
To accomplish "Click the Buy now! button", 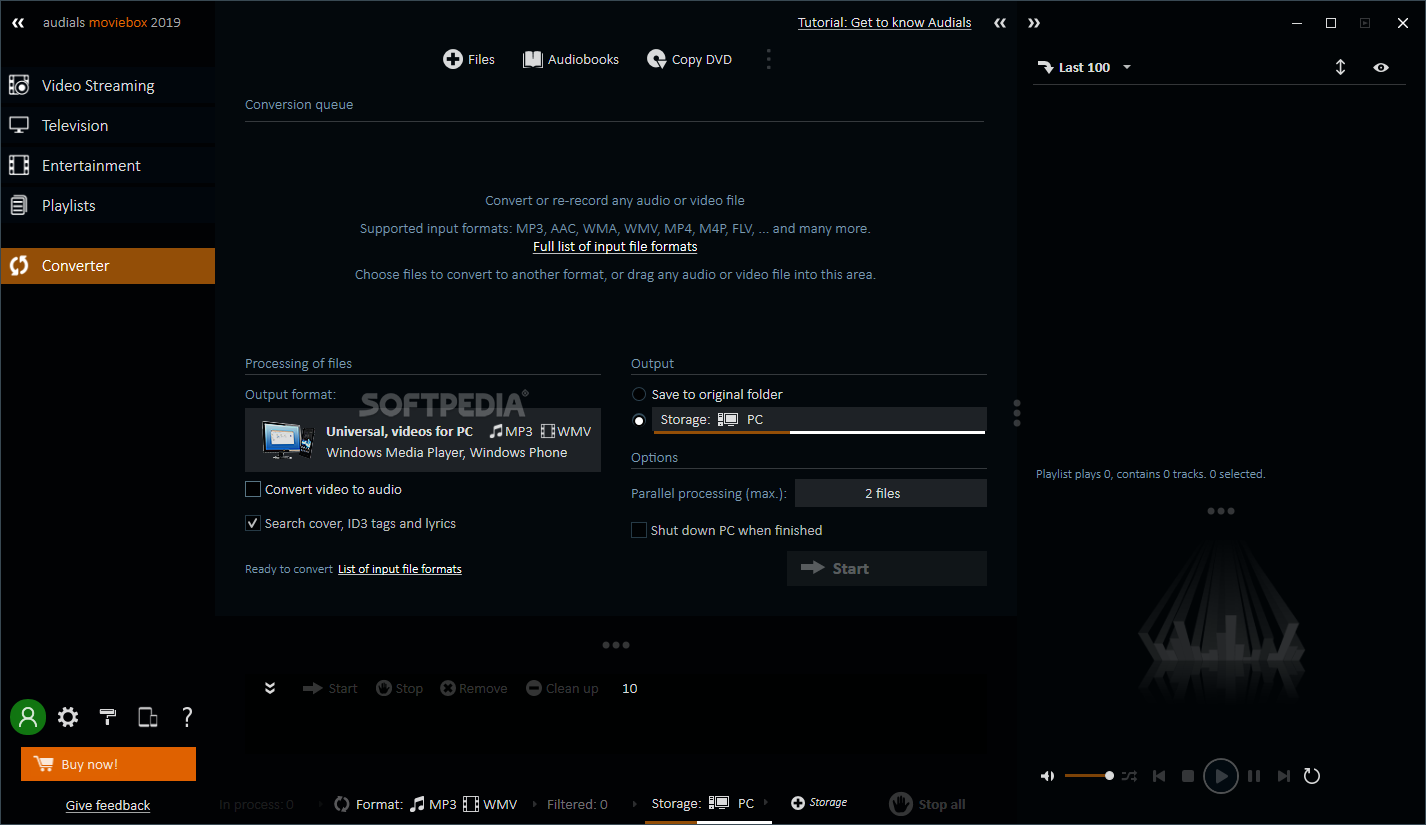I will (108, 765).
